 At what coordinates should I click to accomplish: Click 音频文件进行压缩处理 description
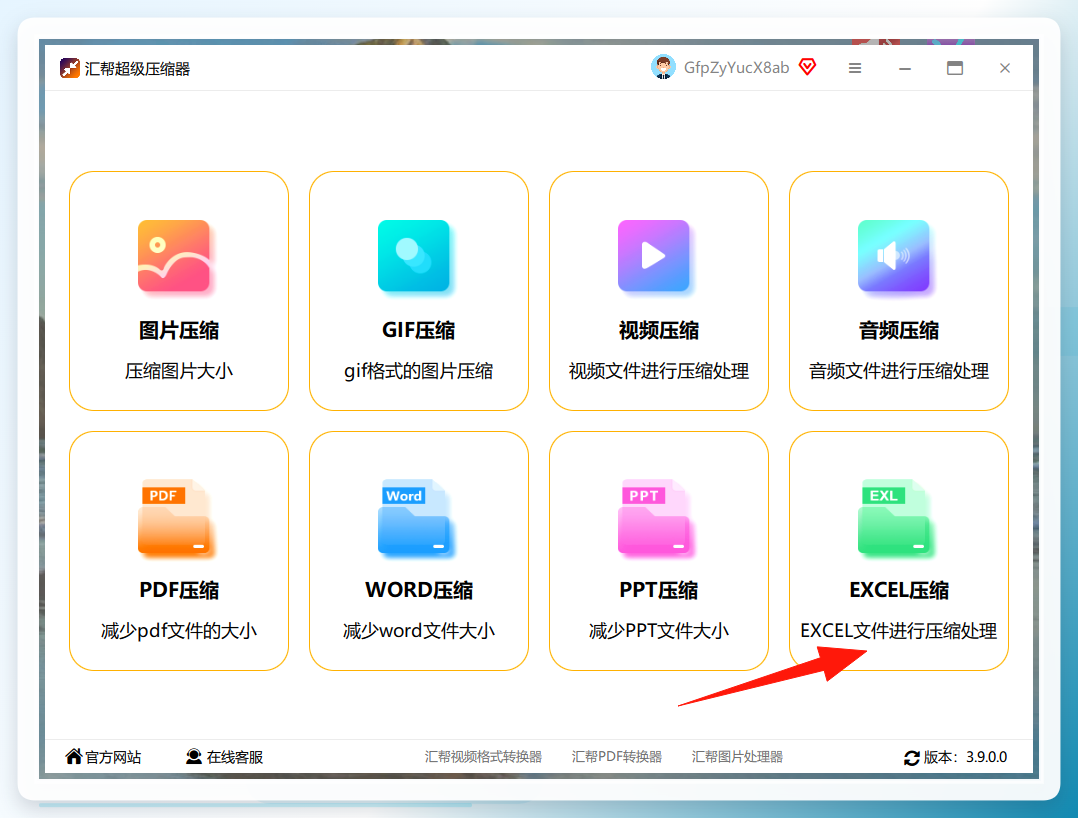coord(899,371)
